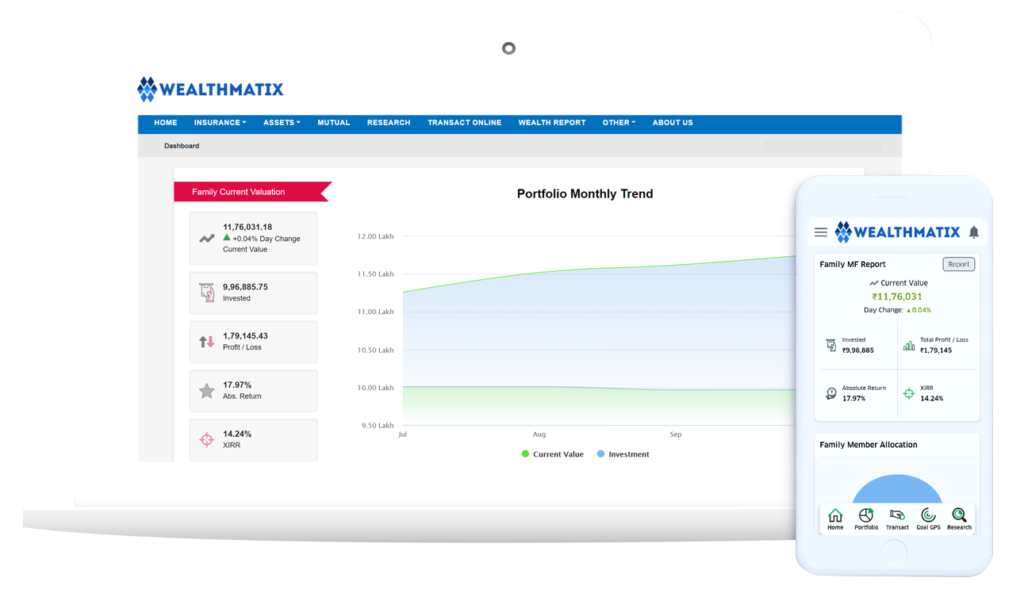1024x597 pixels.
Task: Click the trend line icon beside Current Value
Action: click(207, 238)
